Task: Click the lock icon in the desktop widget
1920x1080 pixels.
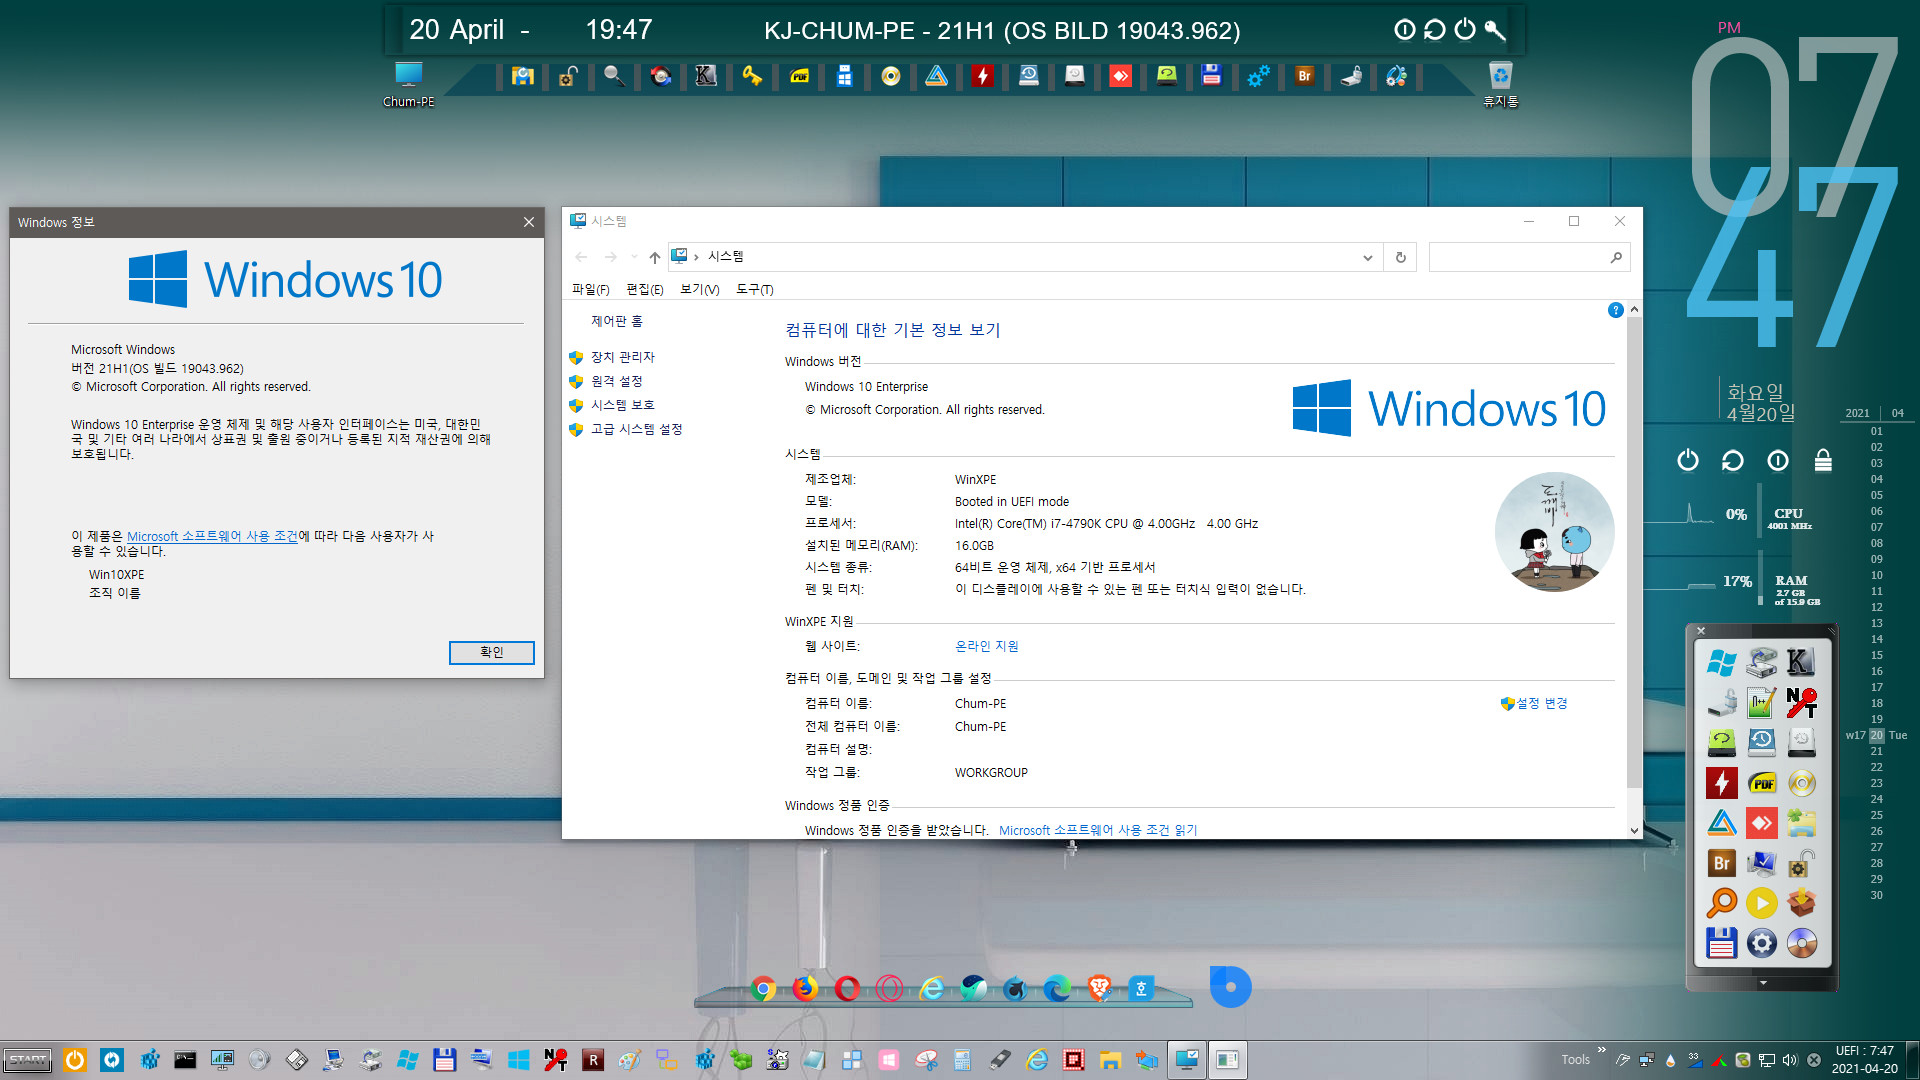Action: [1823, 460]
